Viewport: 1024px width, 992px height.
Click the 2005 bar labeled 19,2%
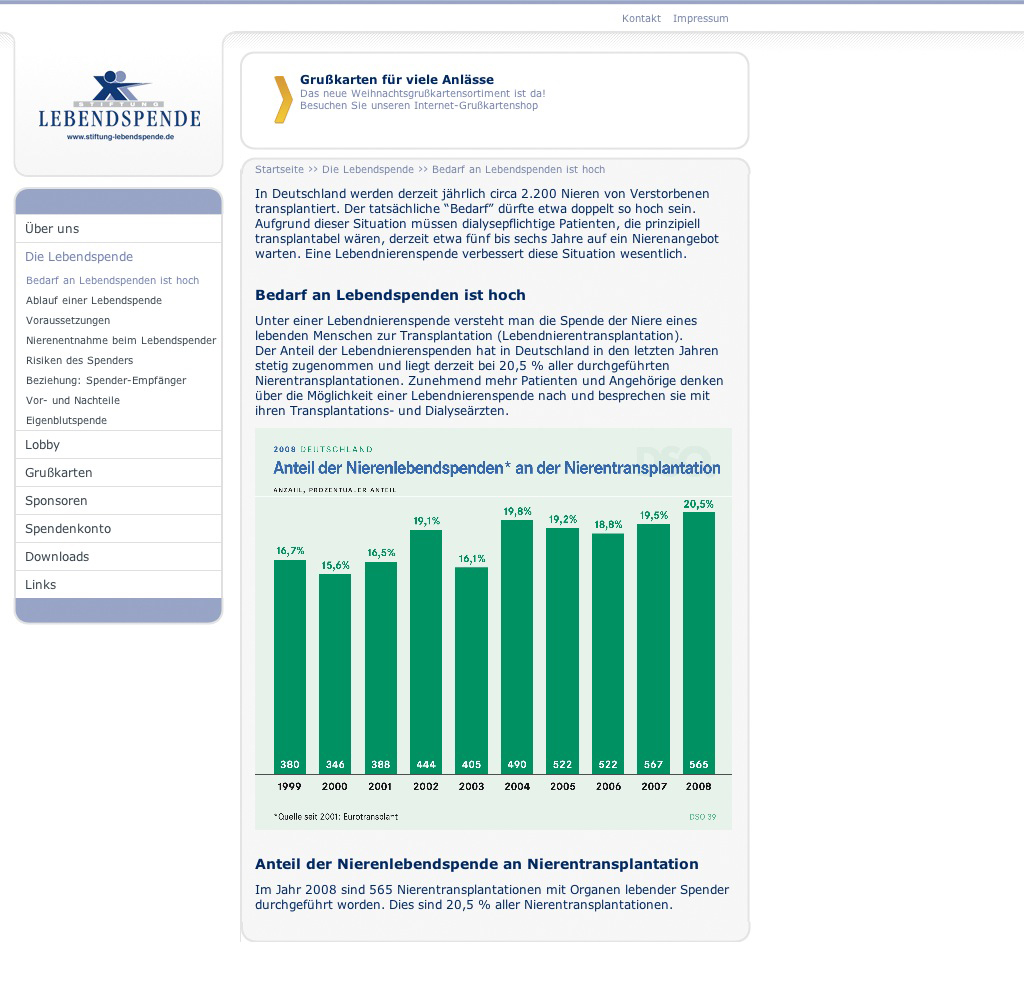(x=562, y=651)
